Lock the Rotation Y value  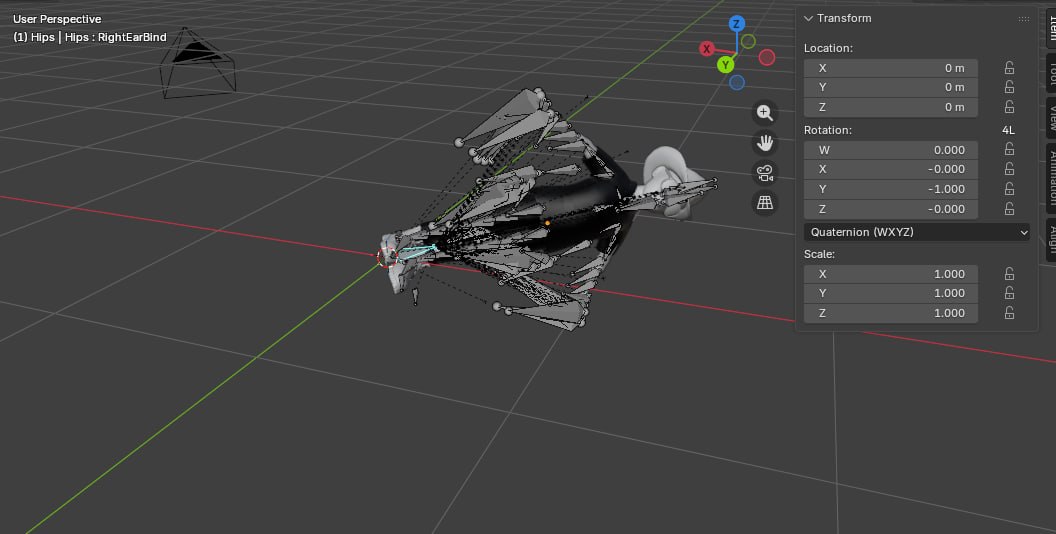1009,189
